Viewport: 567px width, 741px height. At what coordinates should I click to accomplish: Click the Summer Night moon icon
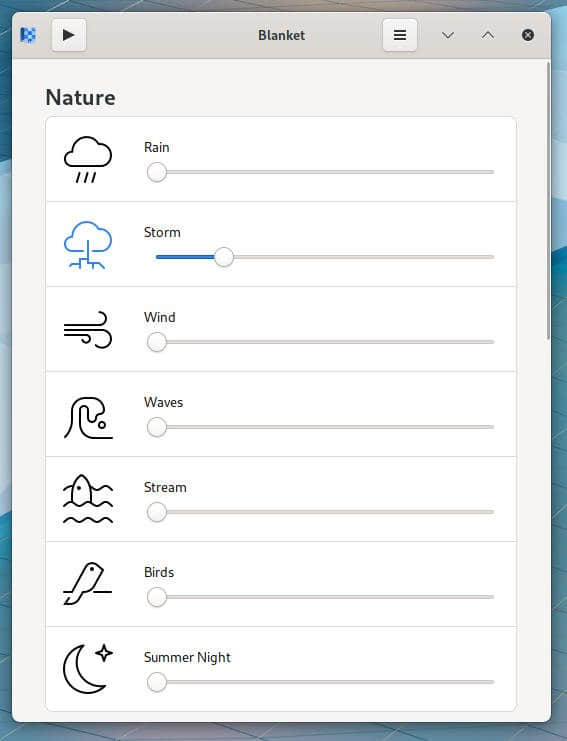88,669
